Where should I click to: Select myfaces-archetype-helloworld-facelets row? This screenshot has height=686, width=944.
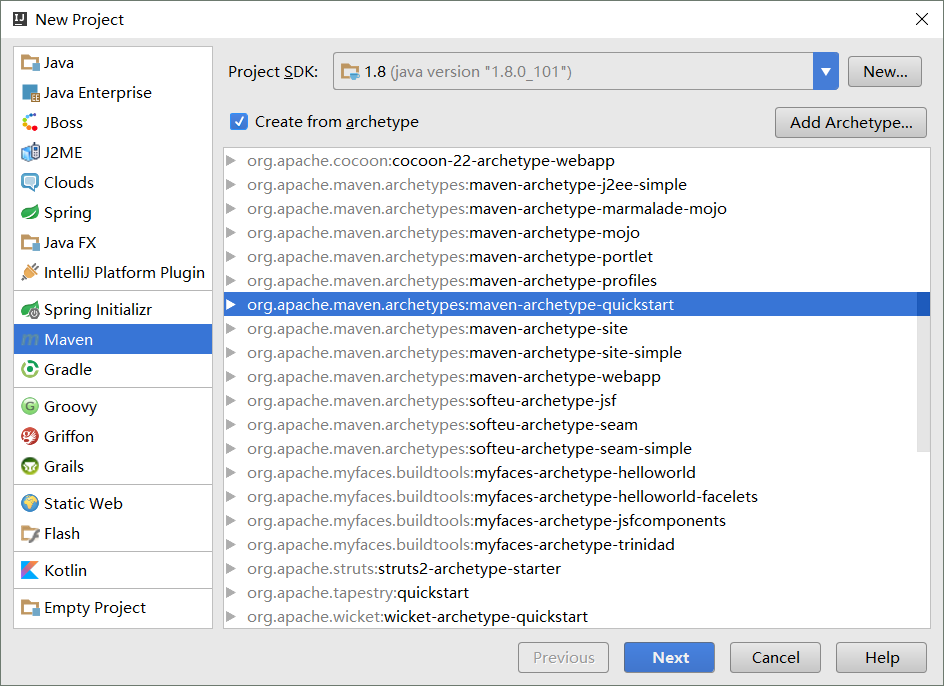[x=577, y=497]
